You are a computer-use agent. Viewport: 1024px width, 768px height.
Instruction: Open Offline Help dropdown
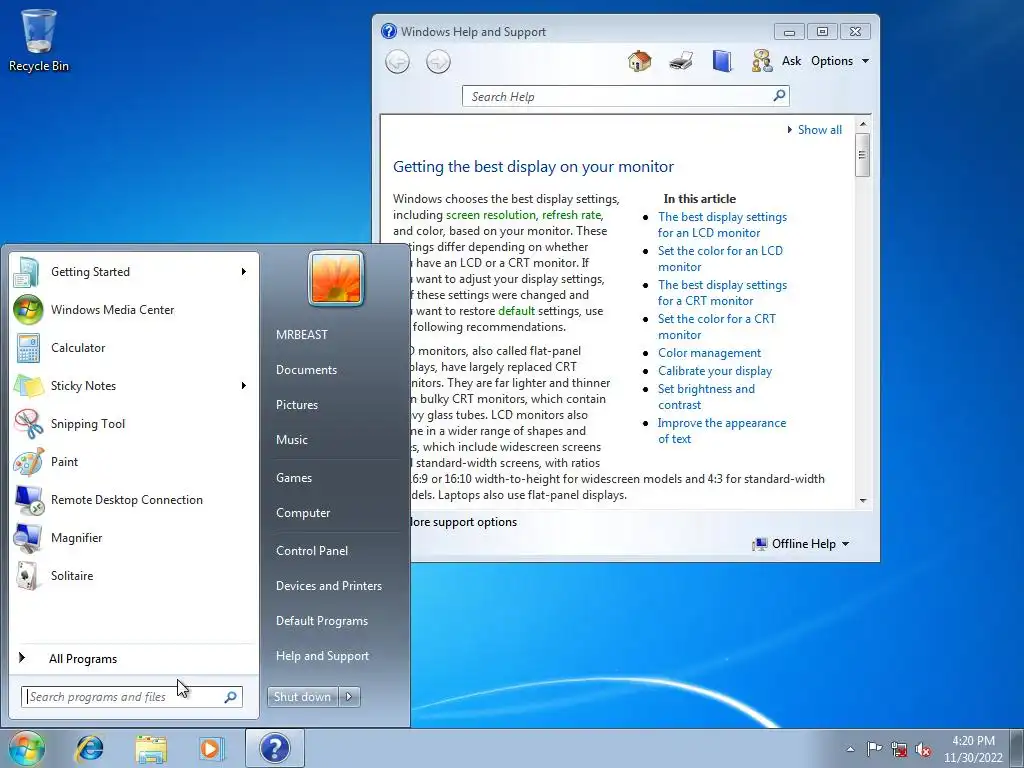coord(801,544)
